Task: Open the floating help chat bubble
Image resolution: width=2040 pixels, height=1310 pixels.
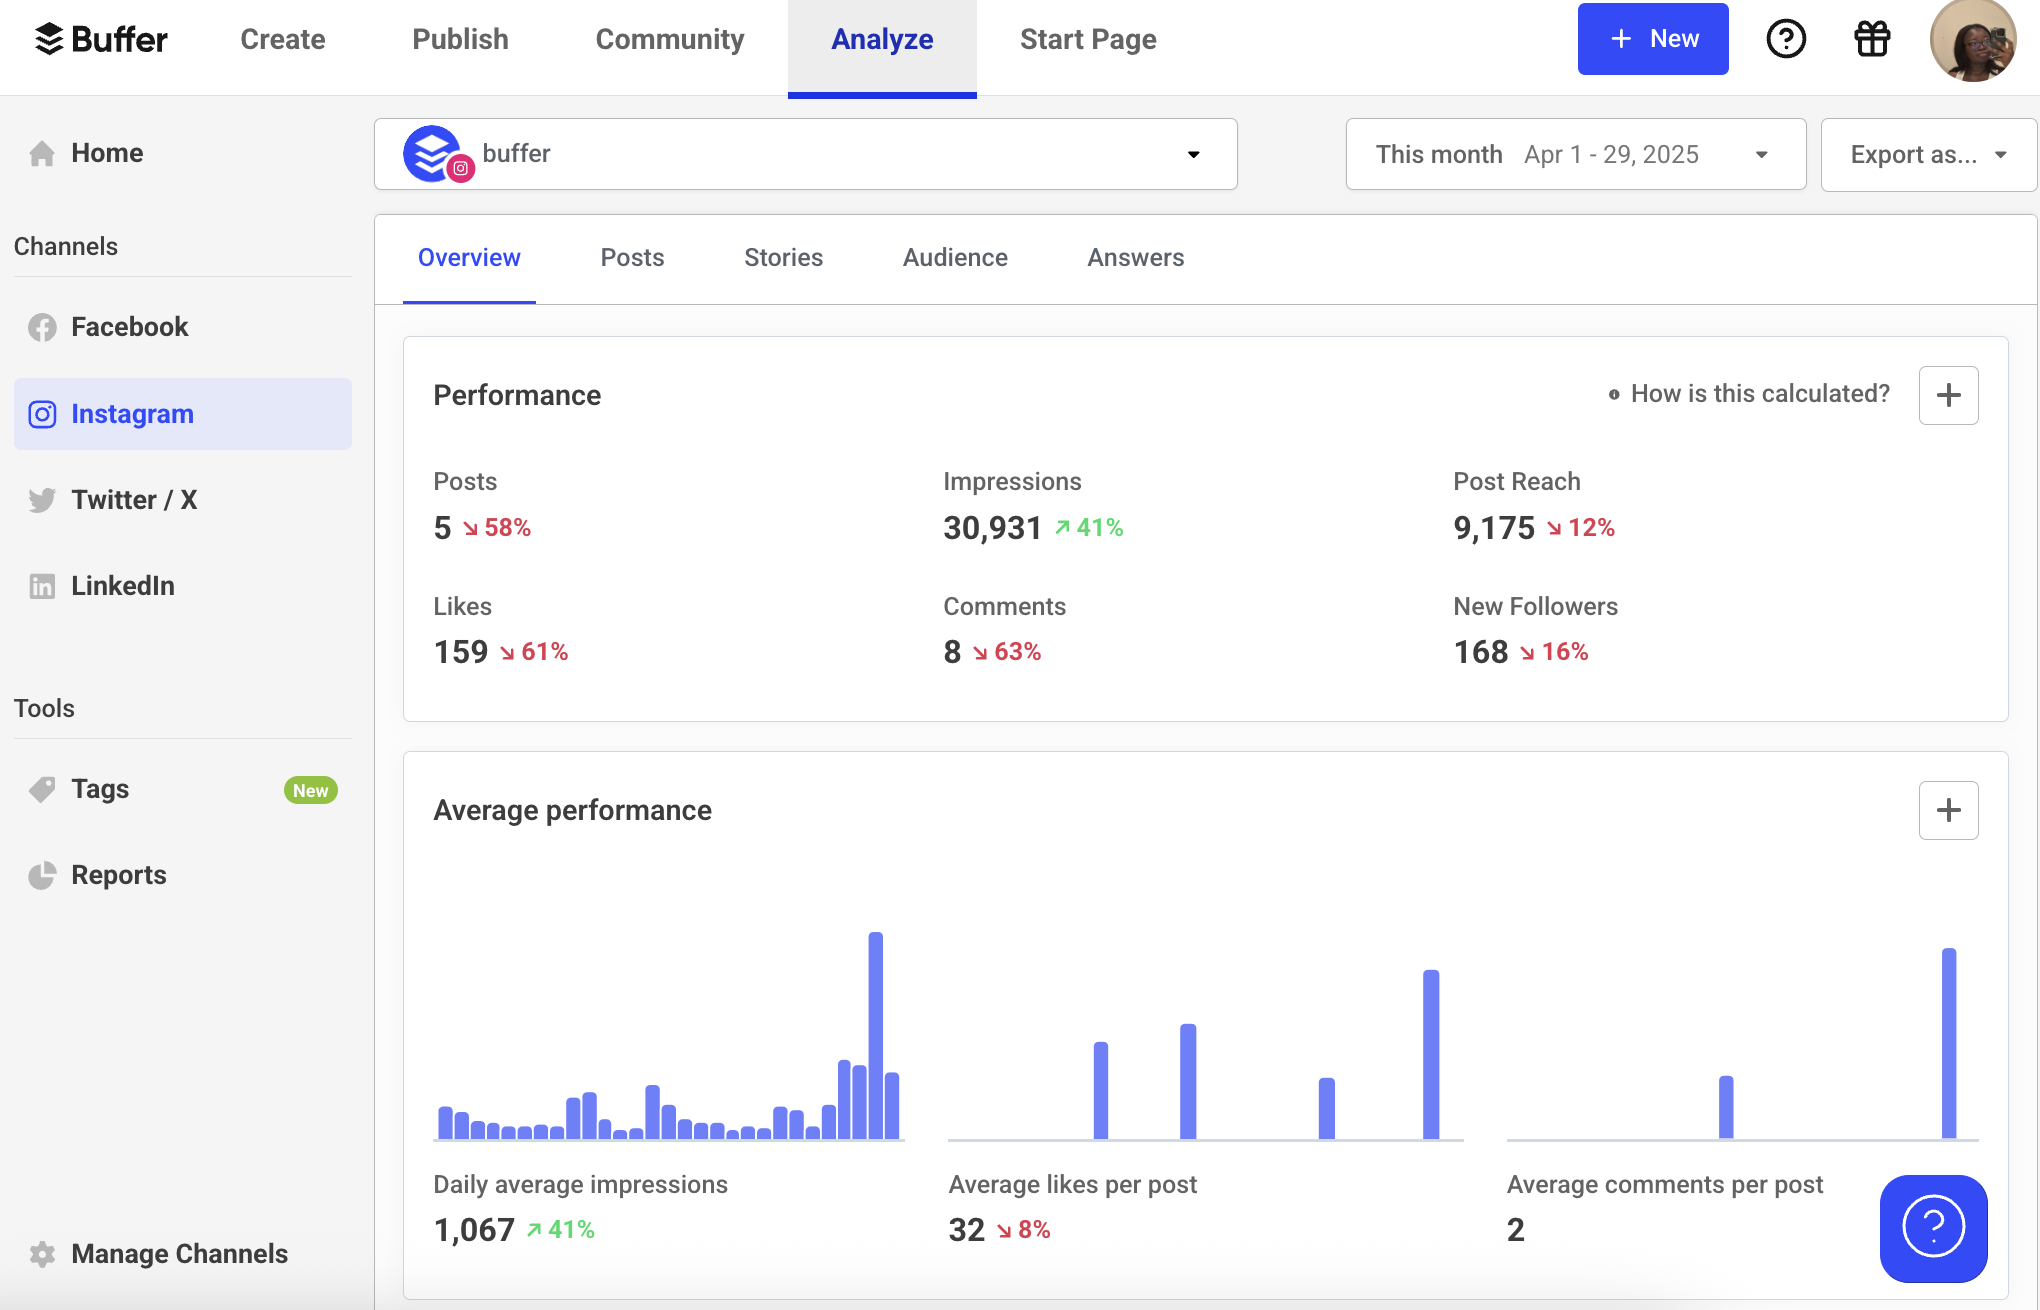Action: pyautogui.click(x=1932, y=1228)
